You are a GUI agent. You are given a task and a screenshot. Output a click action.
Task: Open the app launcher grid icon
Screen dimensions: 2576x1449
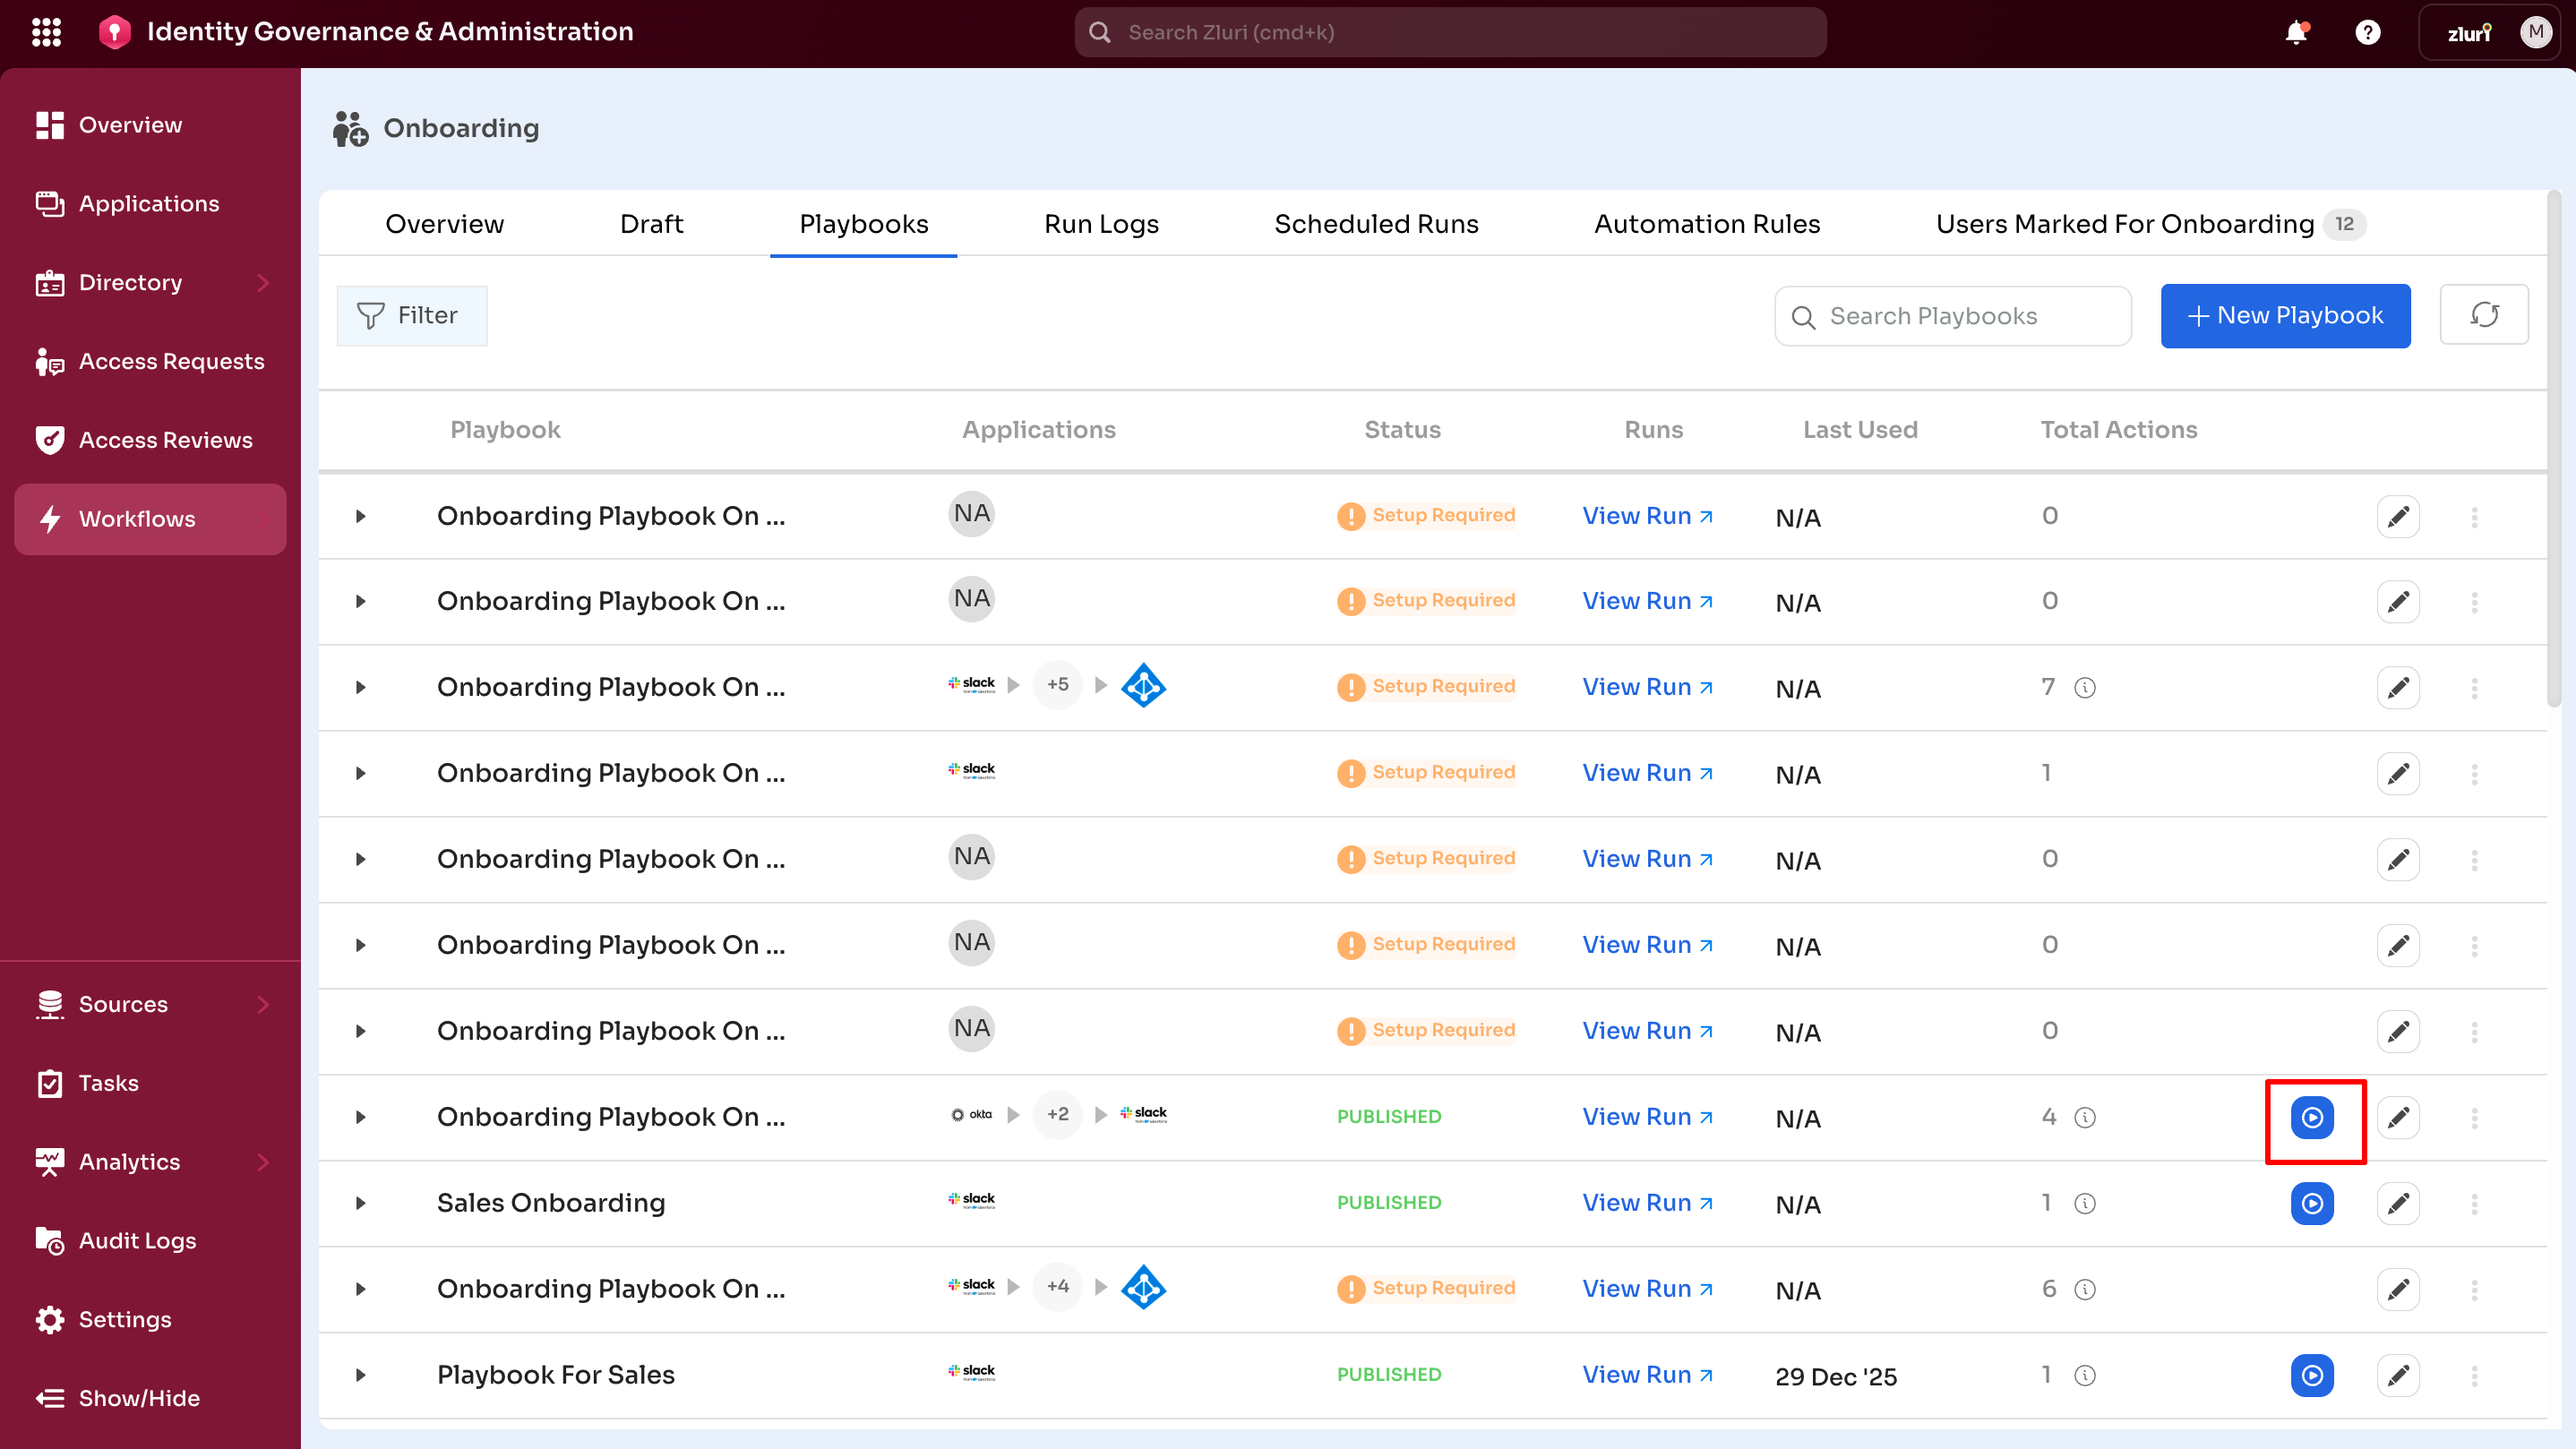tap(46, 32)
